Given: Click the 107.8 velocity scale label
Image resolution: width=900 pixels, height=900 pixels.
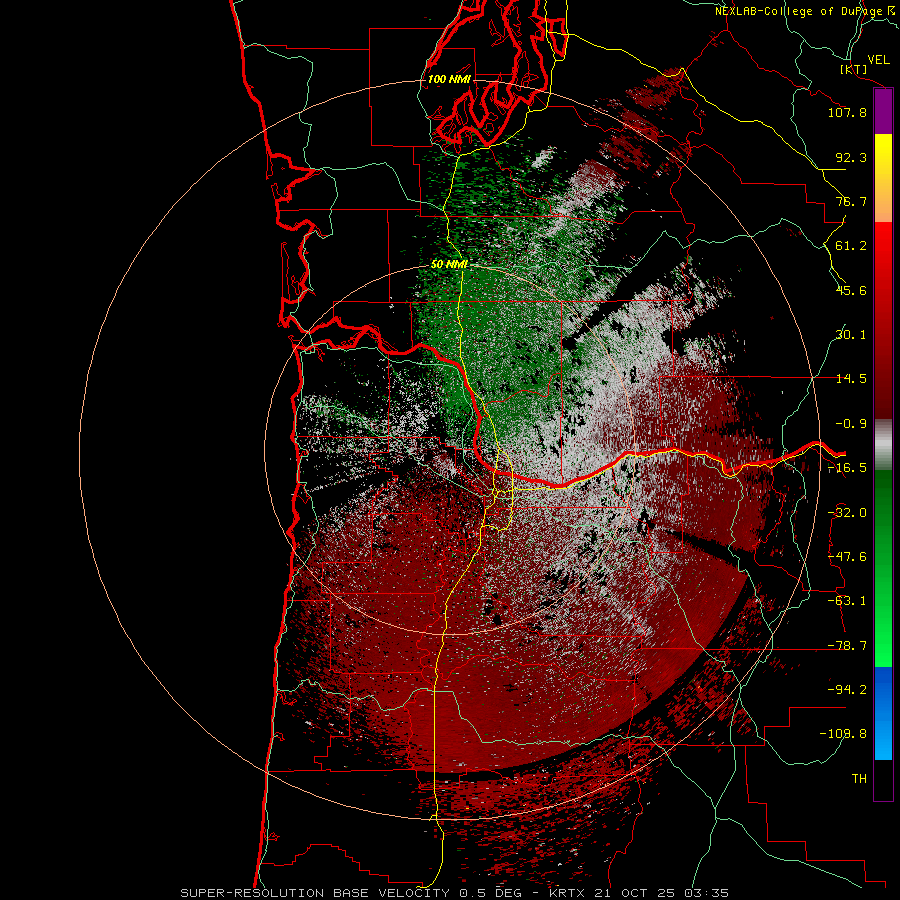Looking at the screenshot, I should [847, 112].
